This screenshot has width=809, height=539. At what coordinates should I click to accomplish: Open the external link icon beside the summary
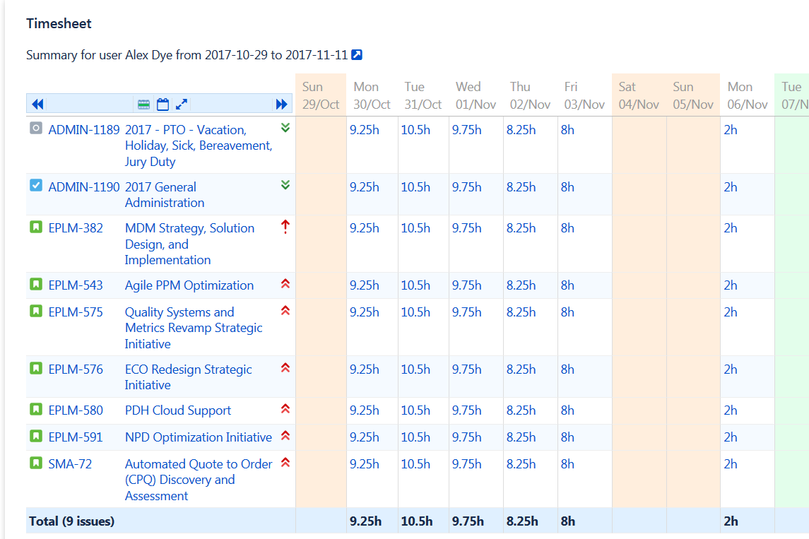(x=357, y=55)
